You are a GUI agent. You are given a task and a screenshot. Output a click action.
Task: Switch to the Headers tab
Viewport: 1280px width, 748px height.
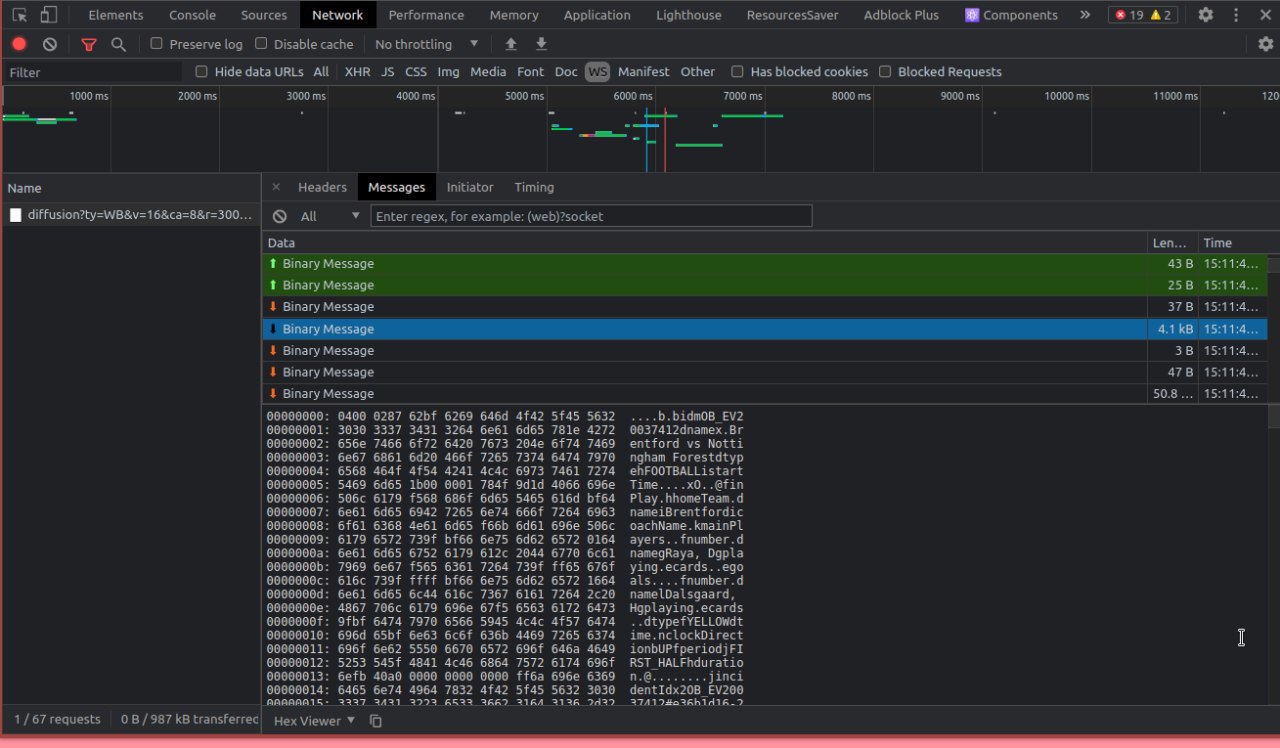[322, 187]
